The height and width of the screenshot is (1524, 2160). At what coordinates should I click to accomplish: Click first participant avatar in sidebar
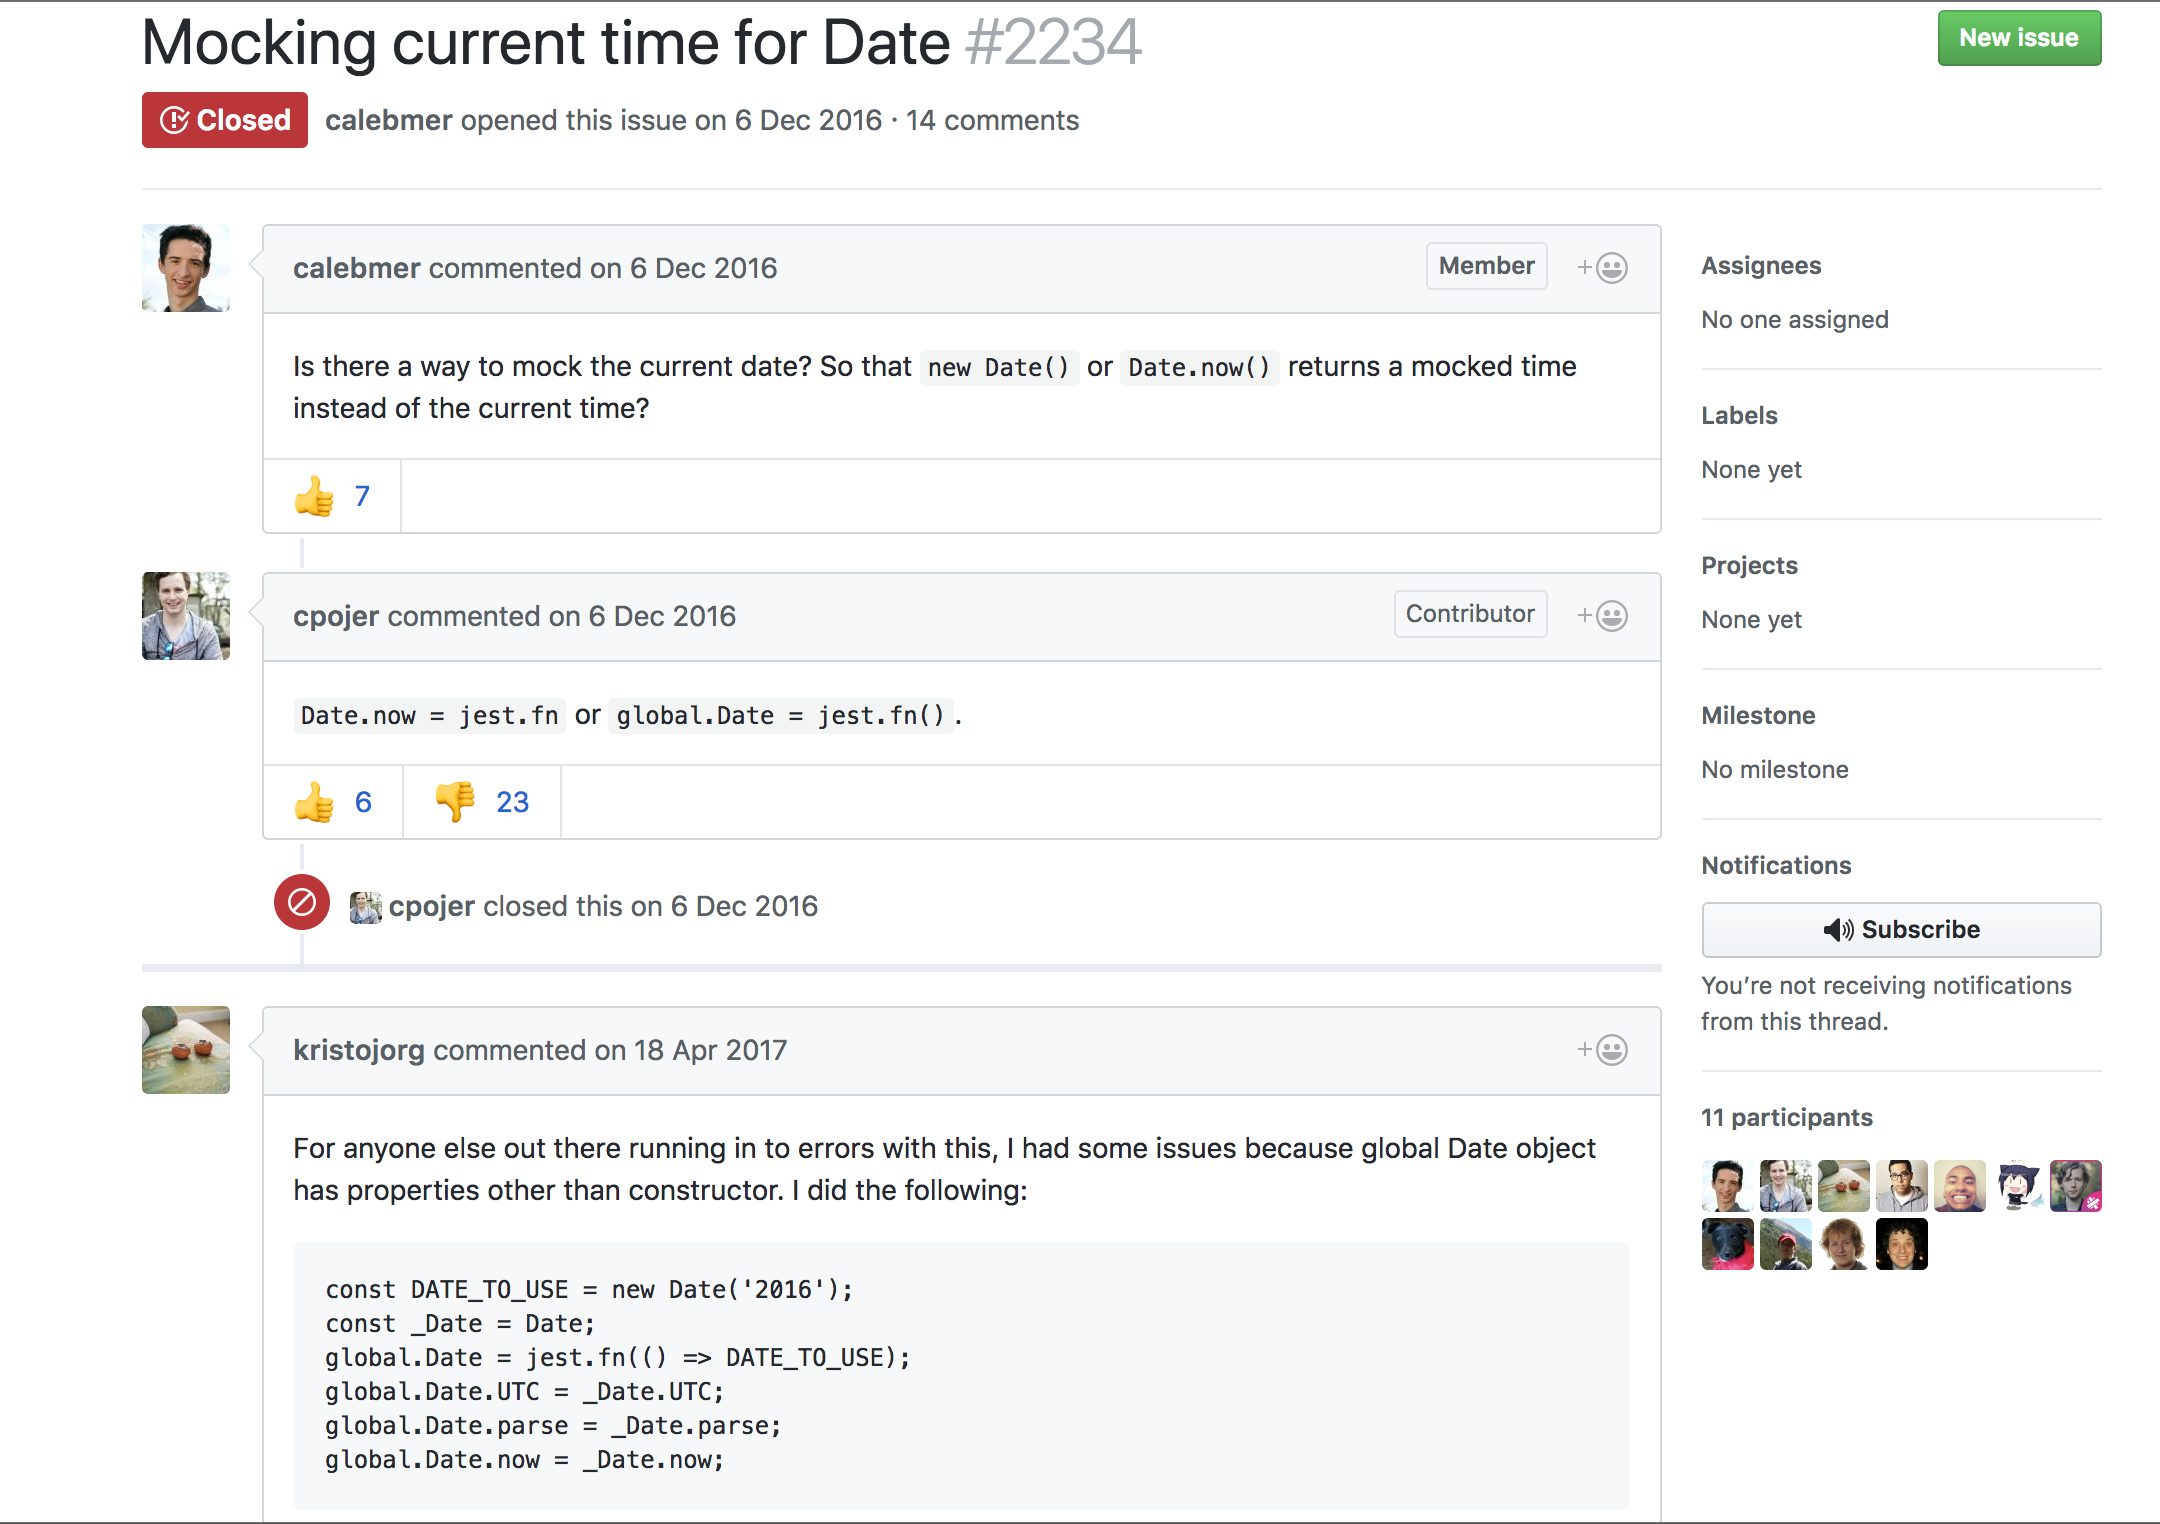[x=1727, y=1186]
